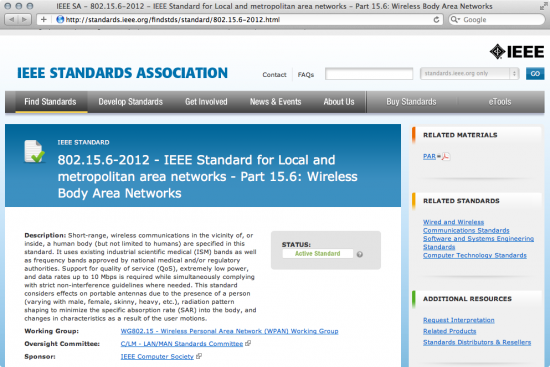Open WG802.15 Wireless Personal Area Network Working Group link
The width and height of the screenshot is (550, 367).
[x=229, y=331]
